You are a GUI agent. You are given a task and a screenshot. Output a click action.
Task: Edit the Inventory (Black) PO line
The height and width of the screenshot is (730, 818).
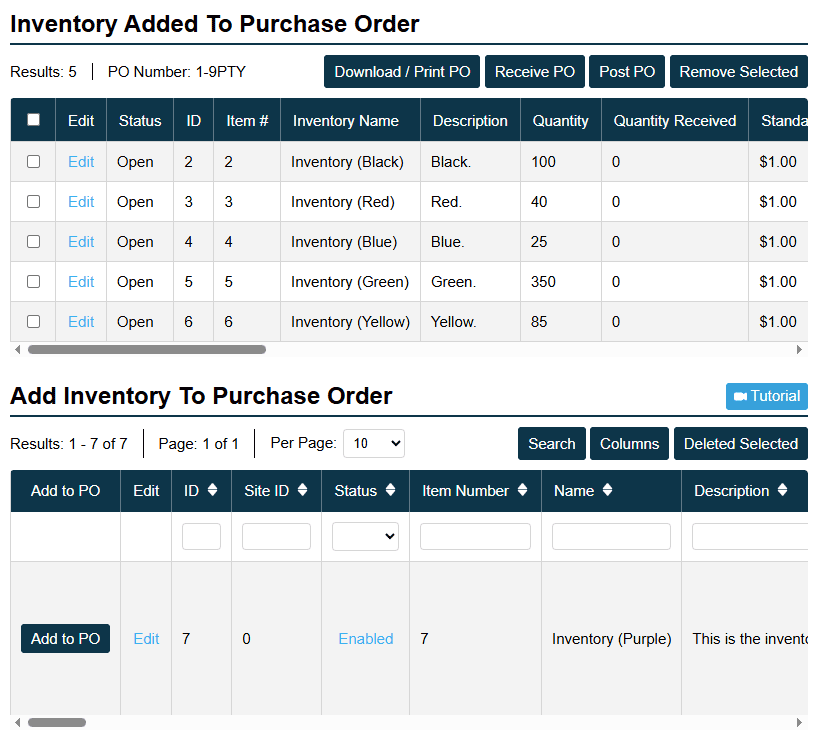pyautogui.click(x=81, y=162)
